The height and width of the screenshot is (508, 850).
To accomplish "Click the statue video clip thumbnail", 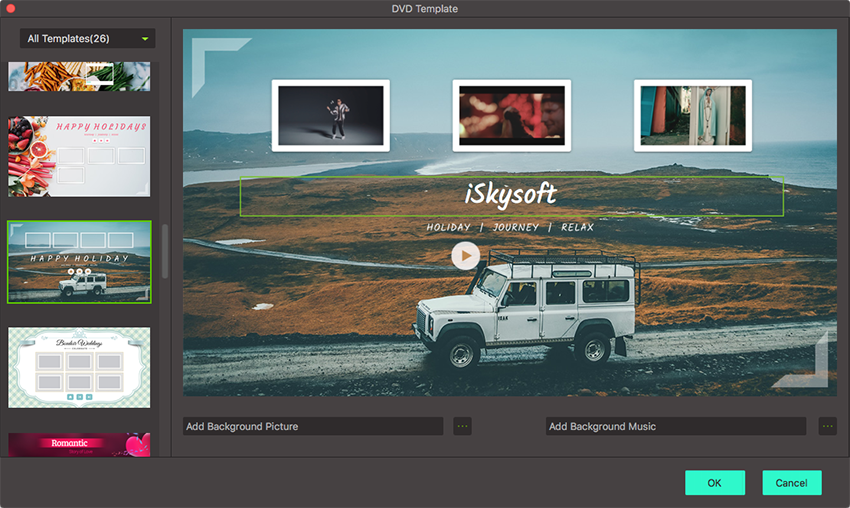I will tap(693, 115).
